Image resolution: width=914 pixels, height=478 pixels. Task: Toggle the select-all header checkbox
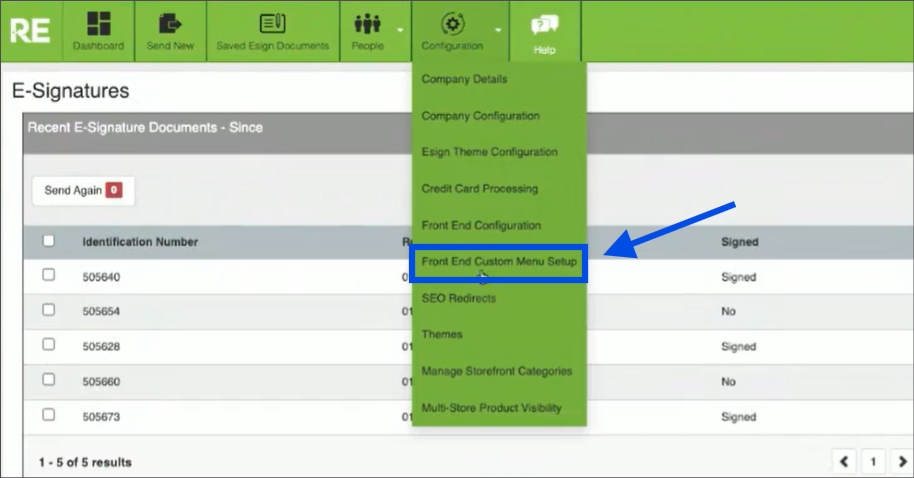pyautogui.click(x=49, y=241)
